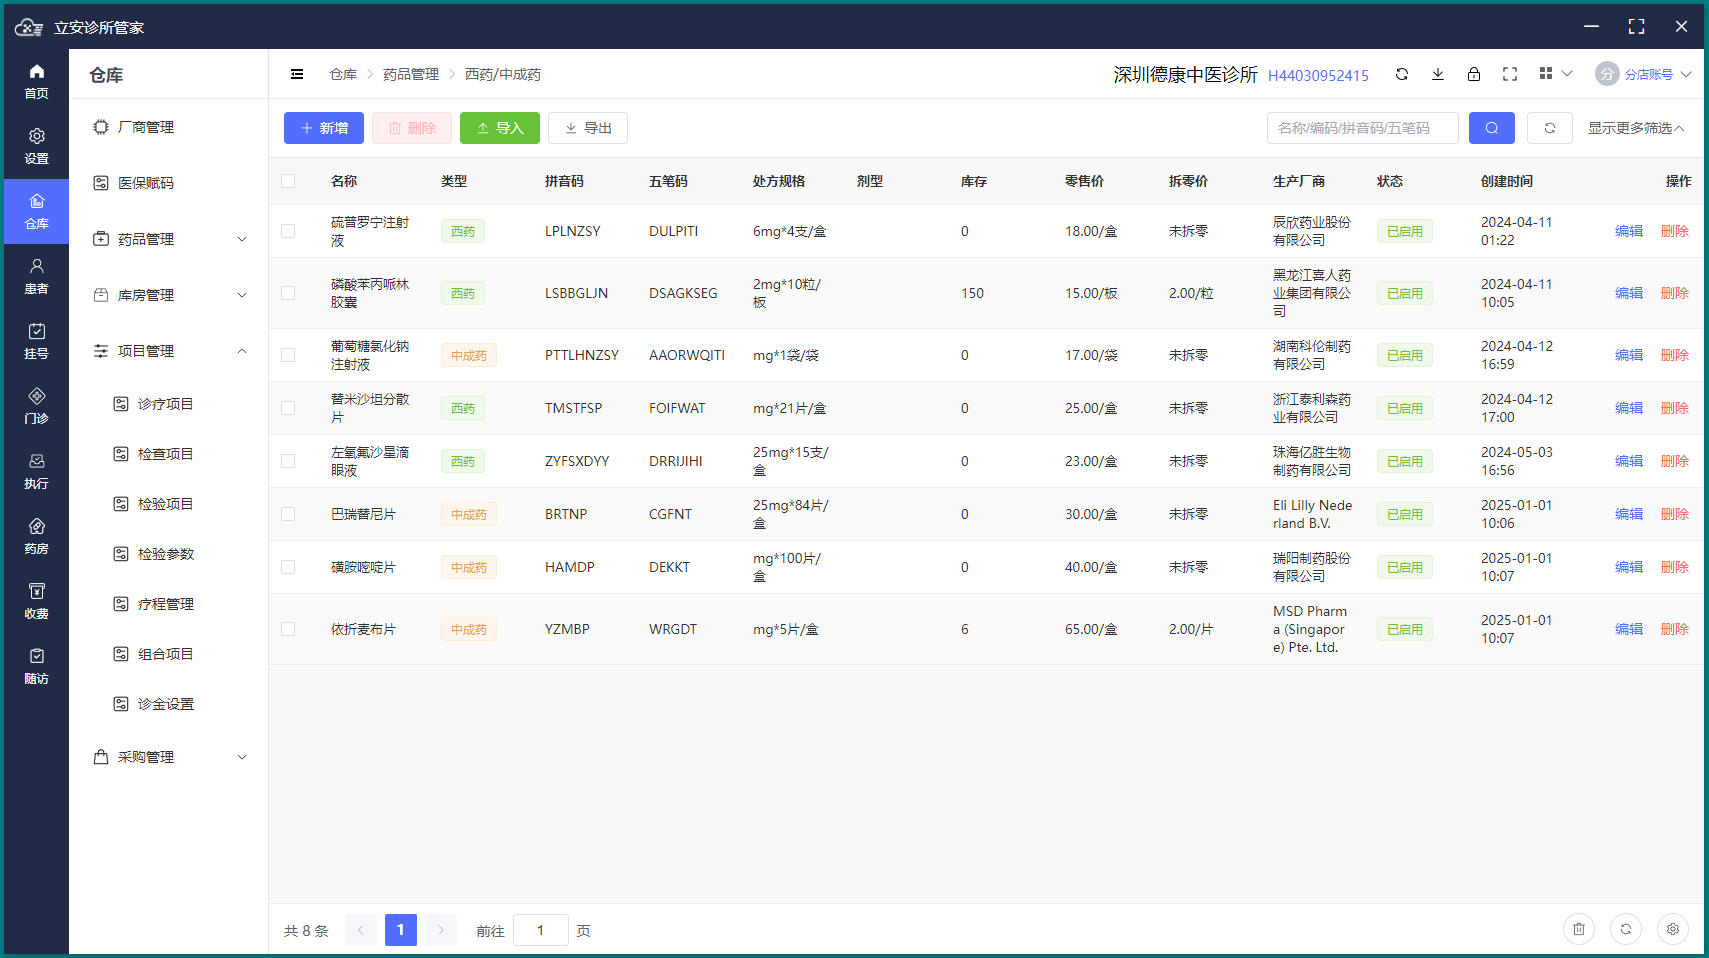Click the reset refresh button beside search
1709x958 pixels.
pyautogui.click(x=1550, y=128)
